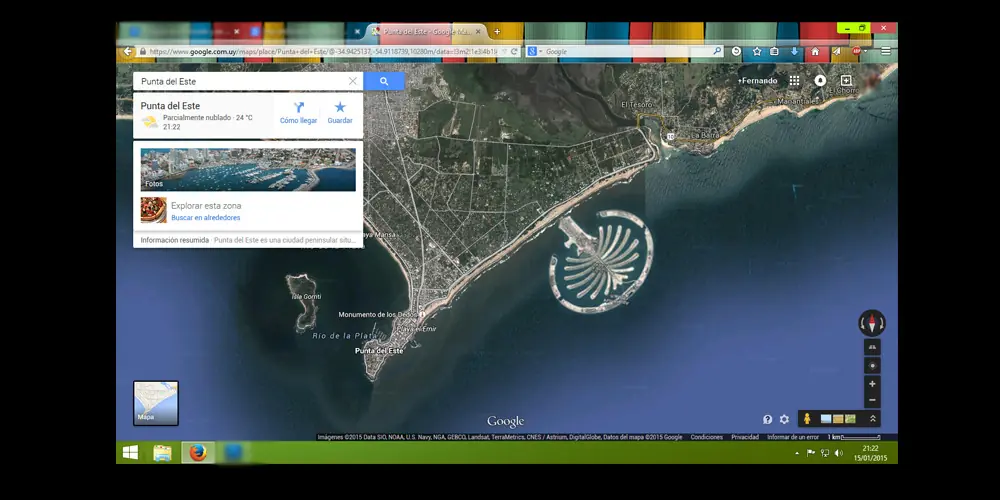Expand the Información resumida section
This screenshot has width=1000, height=500.
248,240
